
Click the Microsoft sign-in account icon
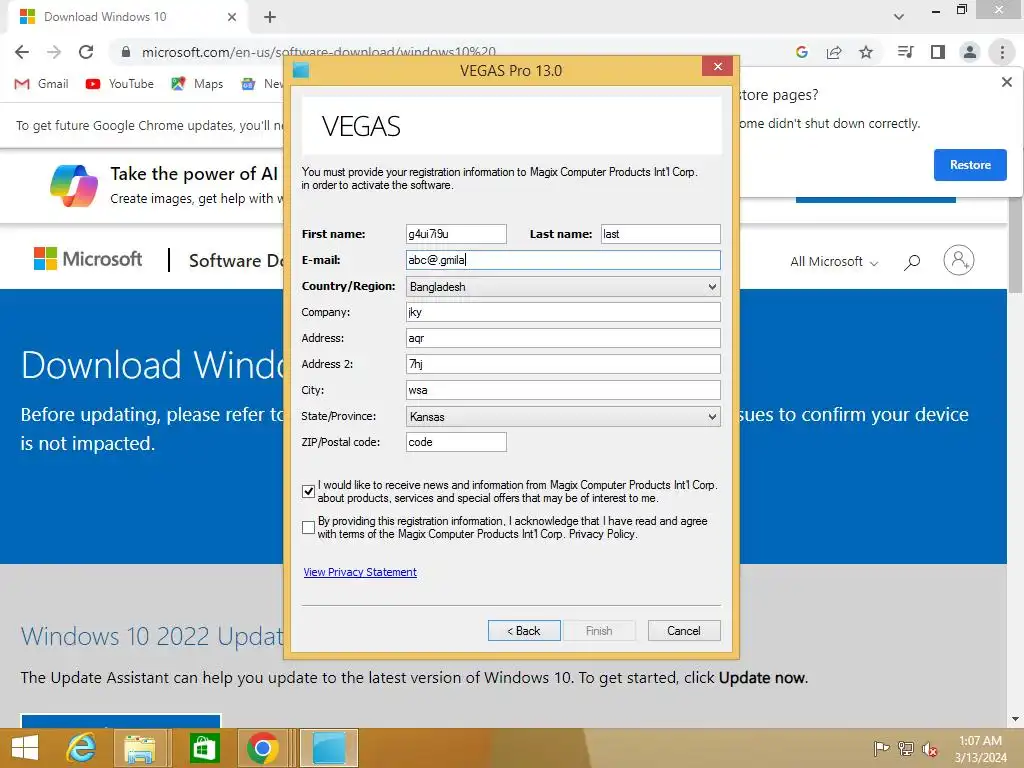click(958, 260)
